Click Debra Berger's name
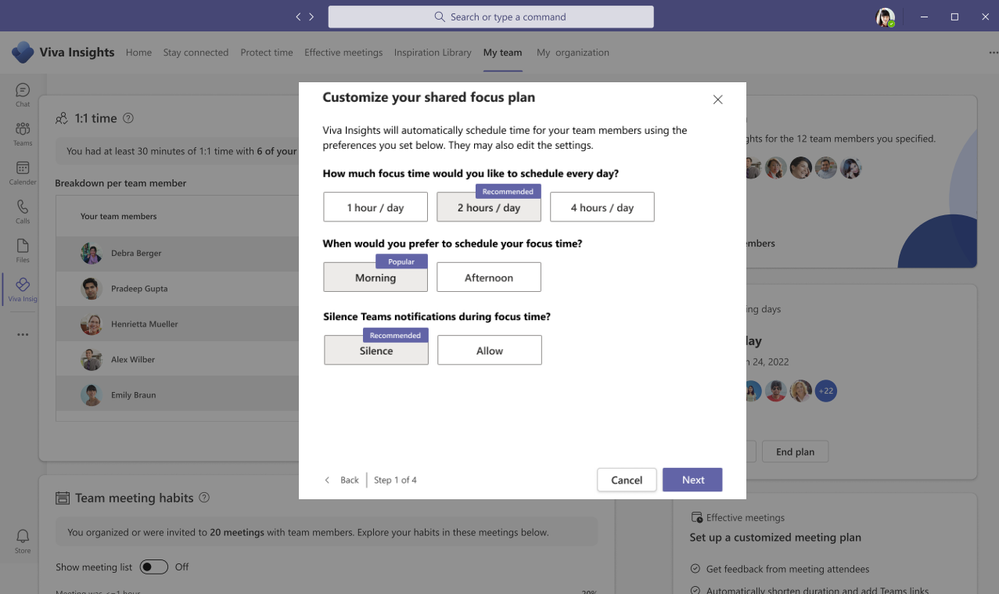999x594 pixels. click(136, 253)
